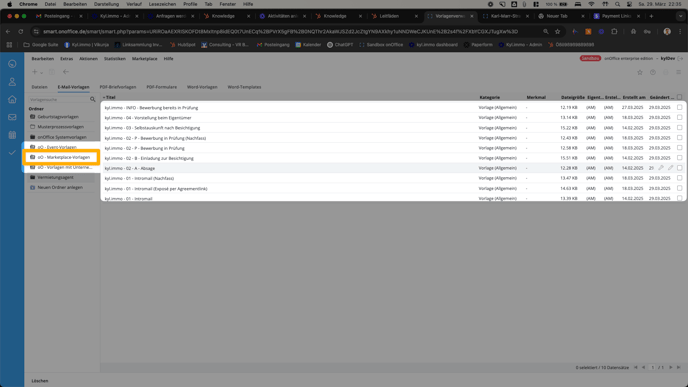Sort by the Dateigröße column header
Screen dimensions: 688x387
point(572,97)
